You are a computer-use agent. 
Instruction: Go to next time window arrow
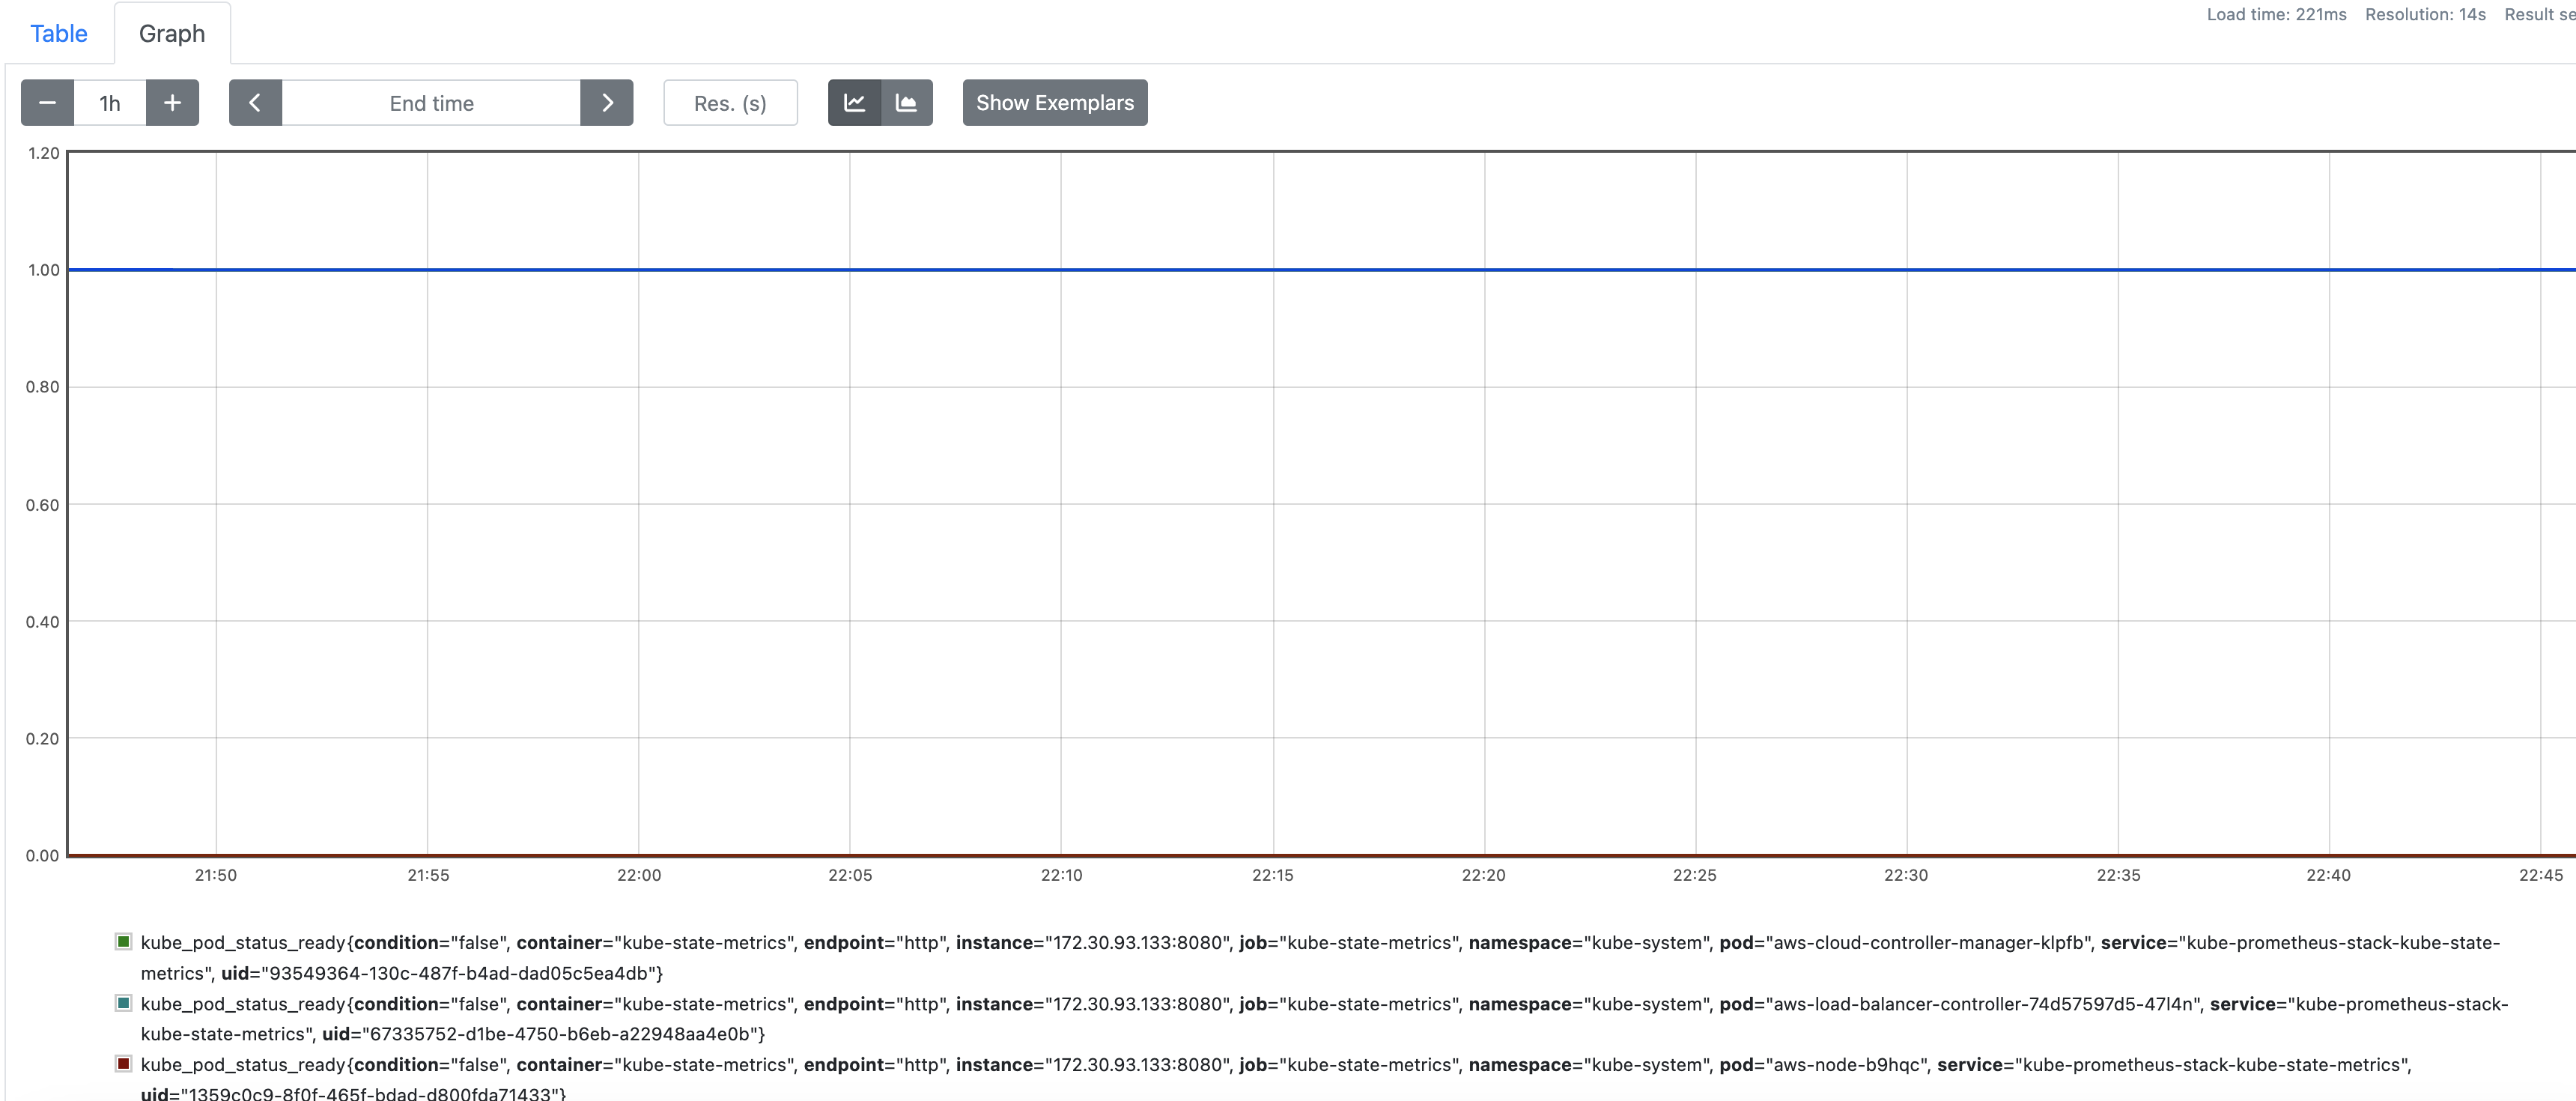(606, 103)
